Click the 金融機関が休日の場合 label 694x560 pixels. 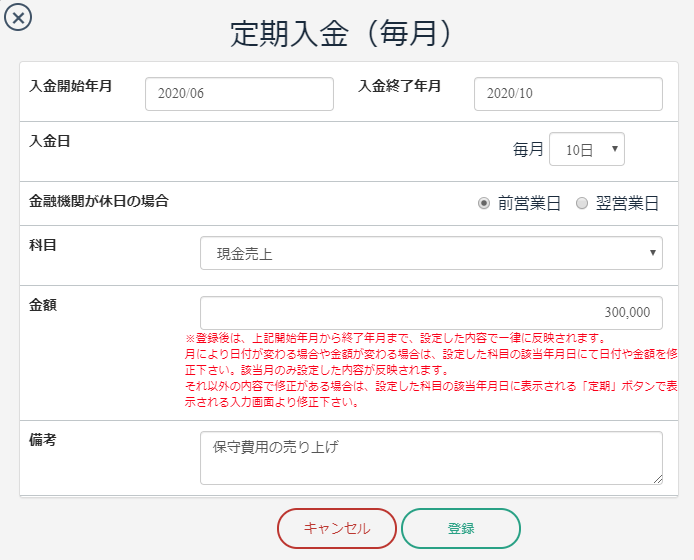pos(99,201)
